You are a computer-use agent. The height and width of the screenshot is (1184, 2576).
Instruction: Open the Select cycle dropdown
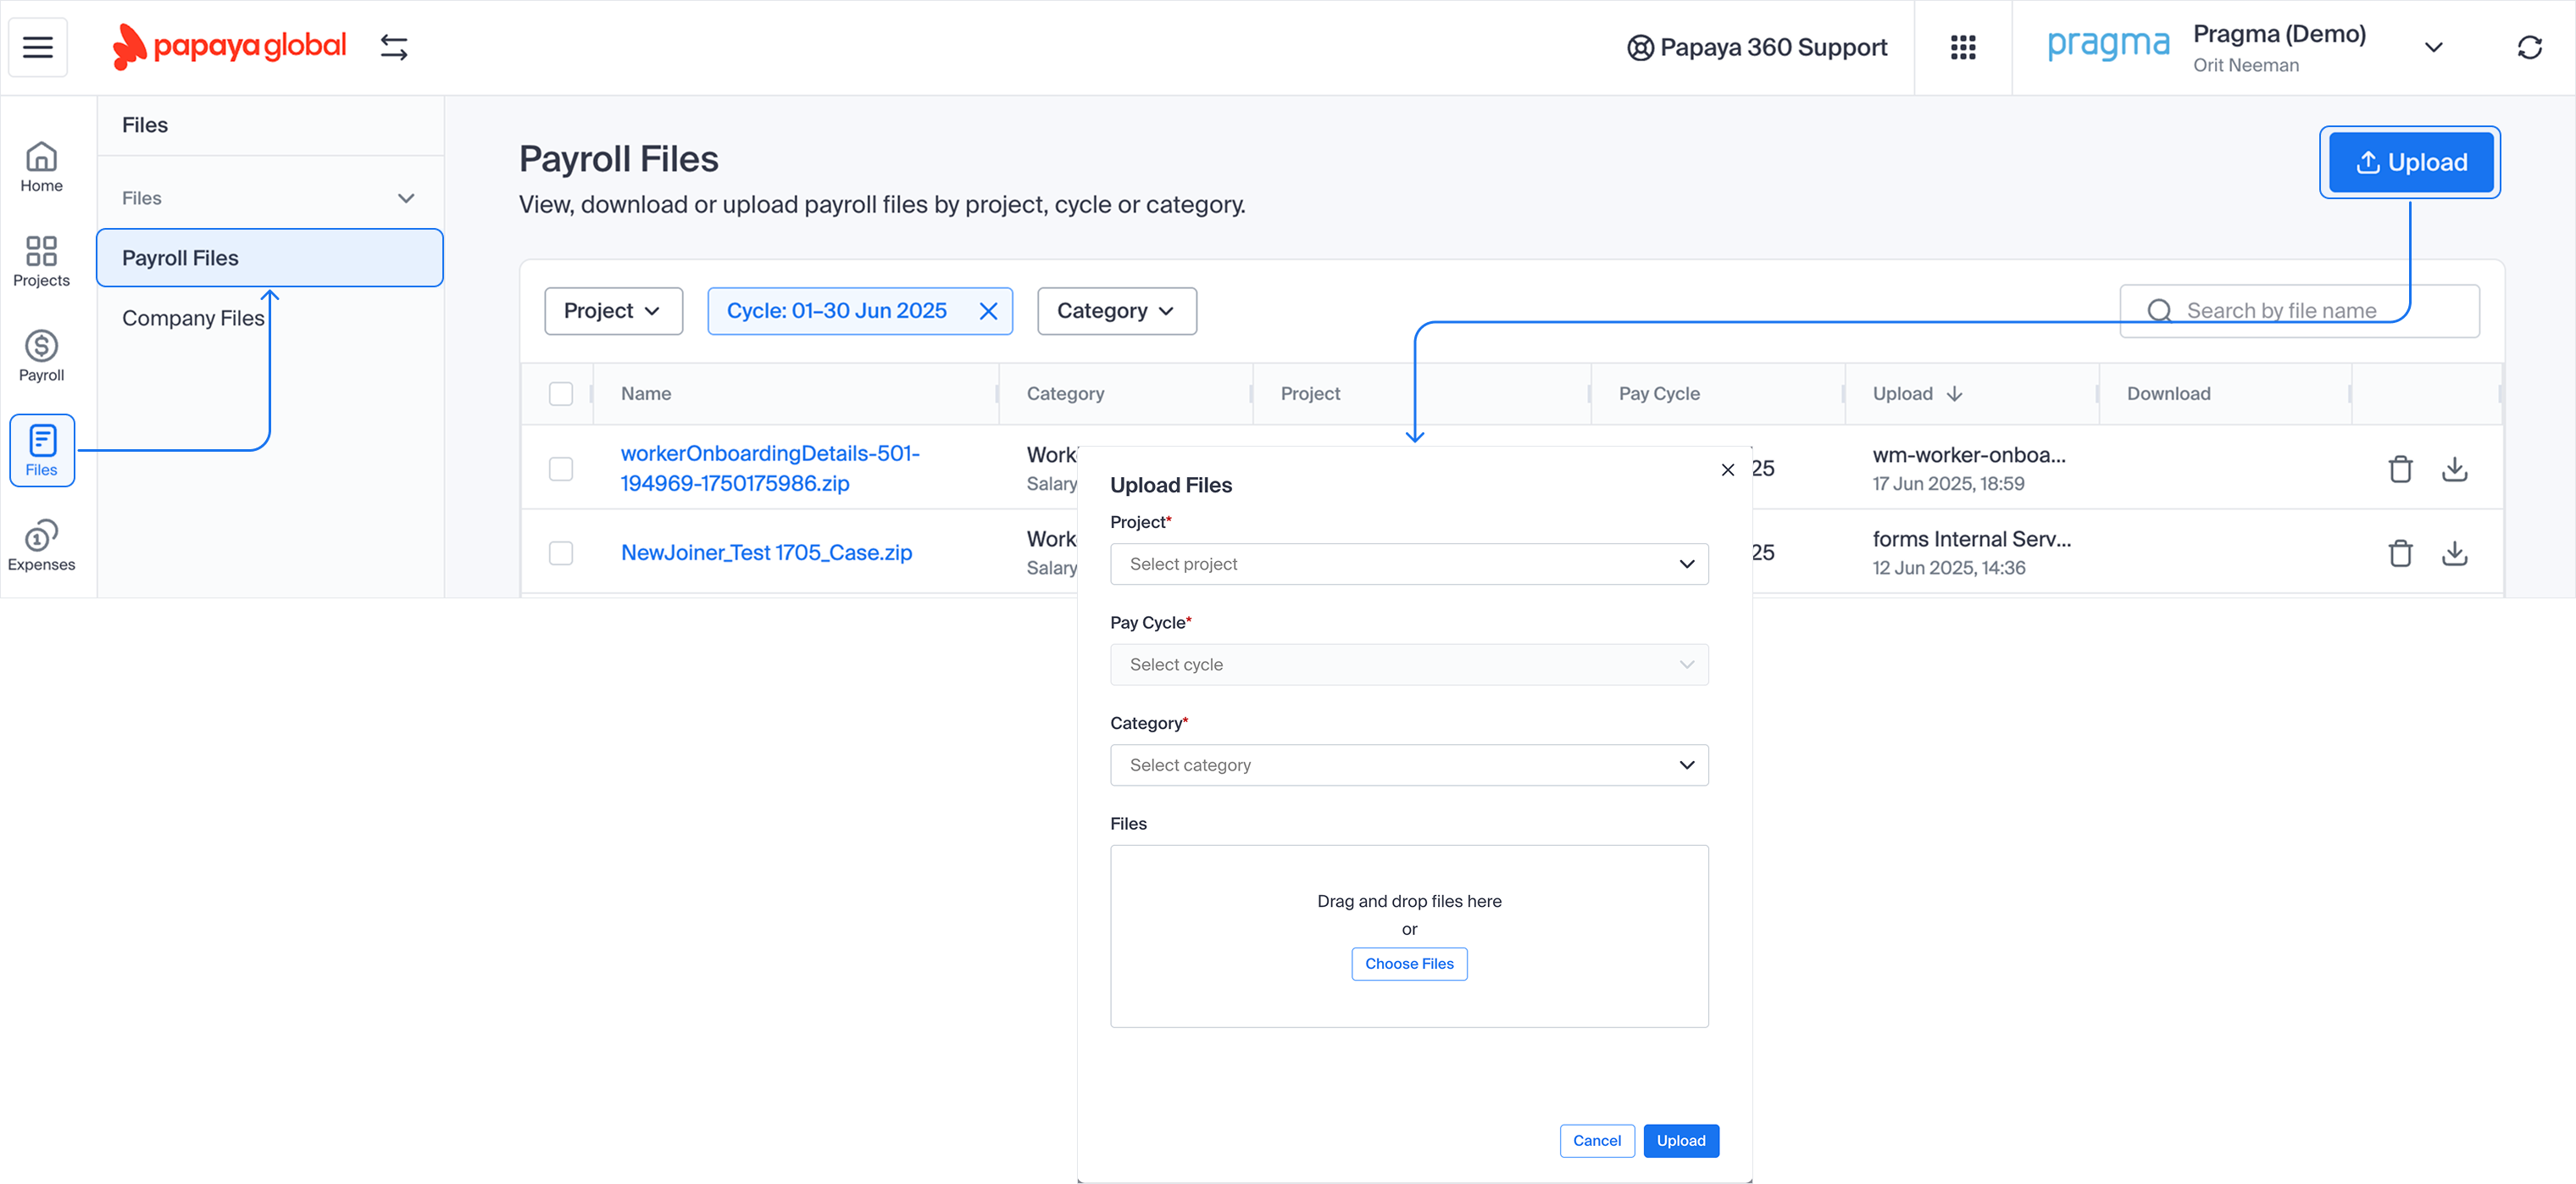coord(1408,664)
